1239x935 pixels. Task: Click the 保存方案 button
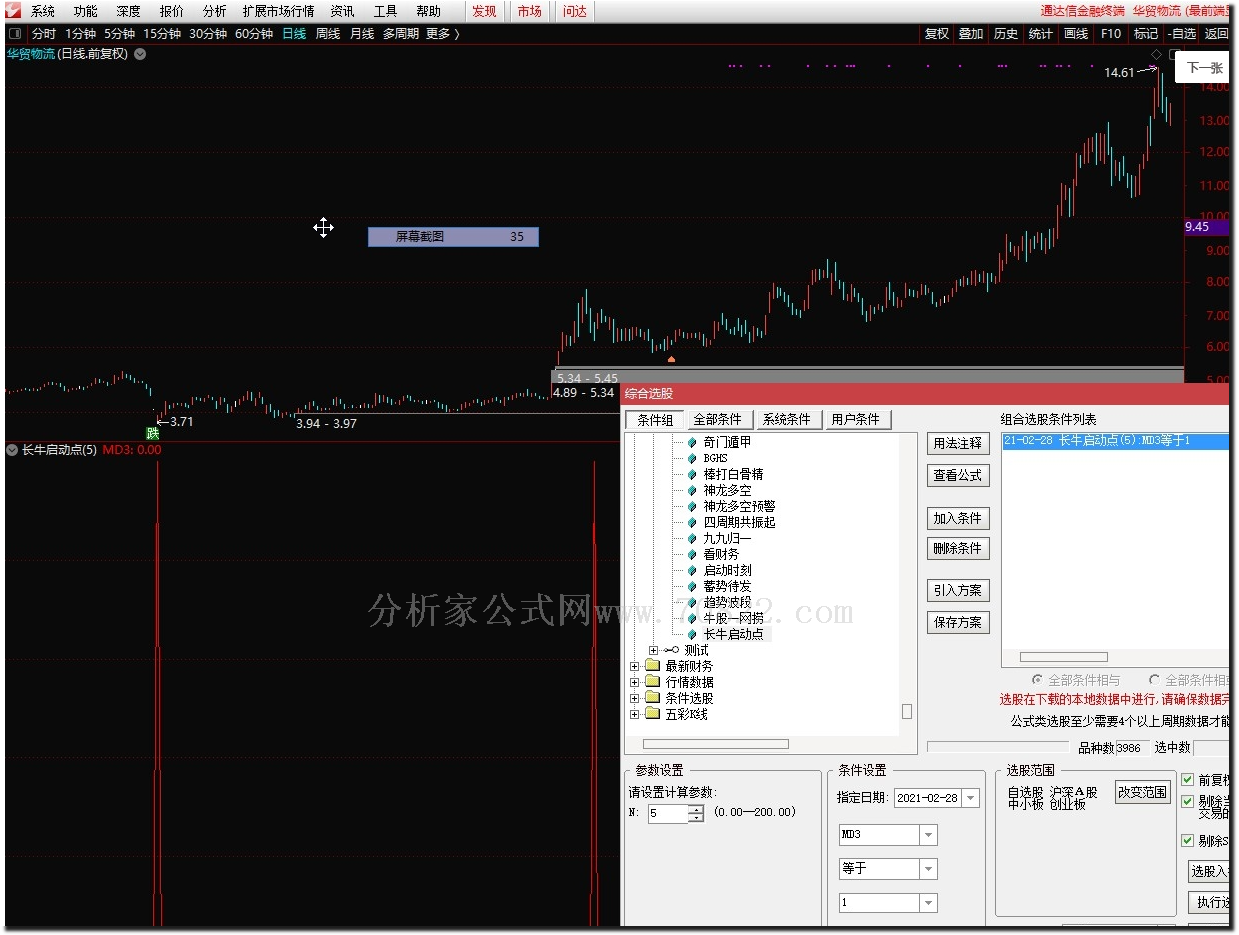pyautogui.click(x=958, y=622)
